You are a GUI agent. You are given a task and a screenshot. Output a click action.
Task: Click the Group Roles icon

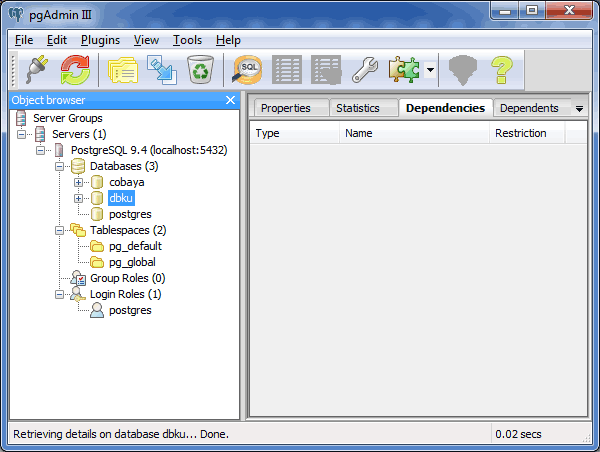point(78,278)
